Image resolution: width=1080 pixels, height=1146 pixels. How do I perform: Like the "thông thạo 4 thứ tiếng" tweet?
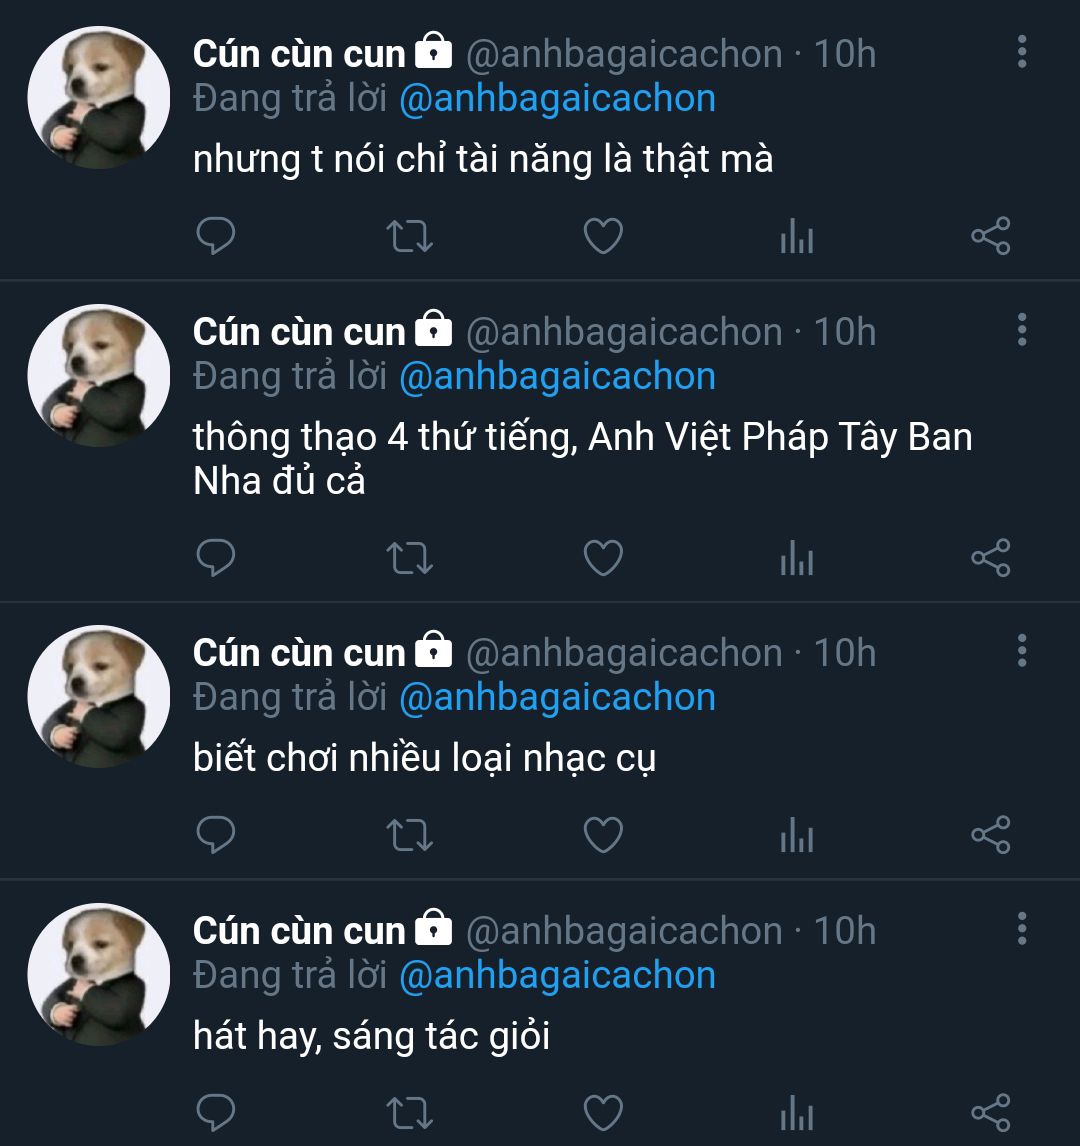[603, 558]
